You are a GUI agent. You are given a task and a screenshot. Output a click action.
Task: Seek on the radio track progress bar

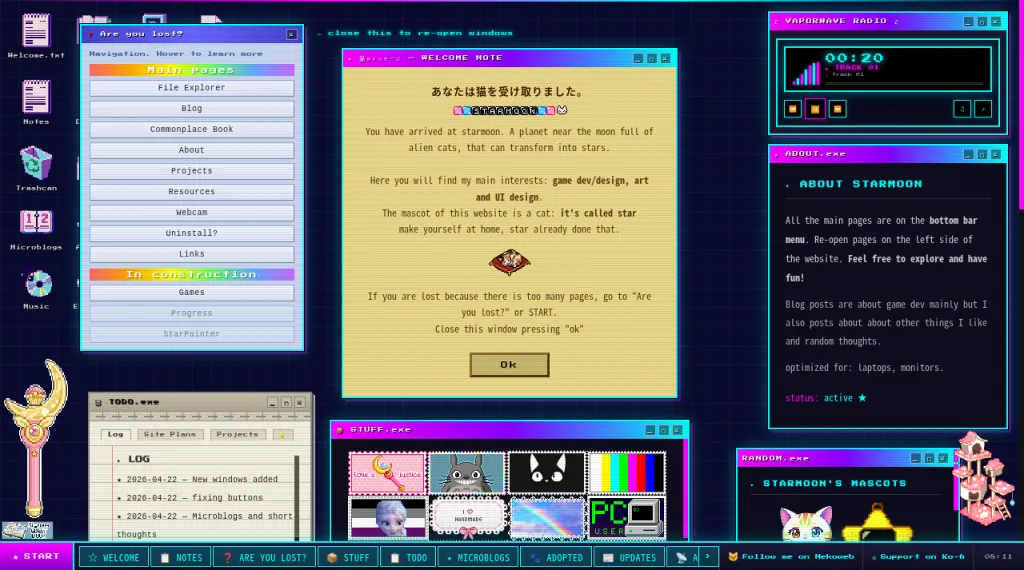tap(904, 83)
